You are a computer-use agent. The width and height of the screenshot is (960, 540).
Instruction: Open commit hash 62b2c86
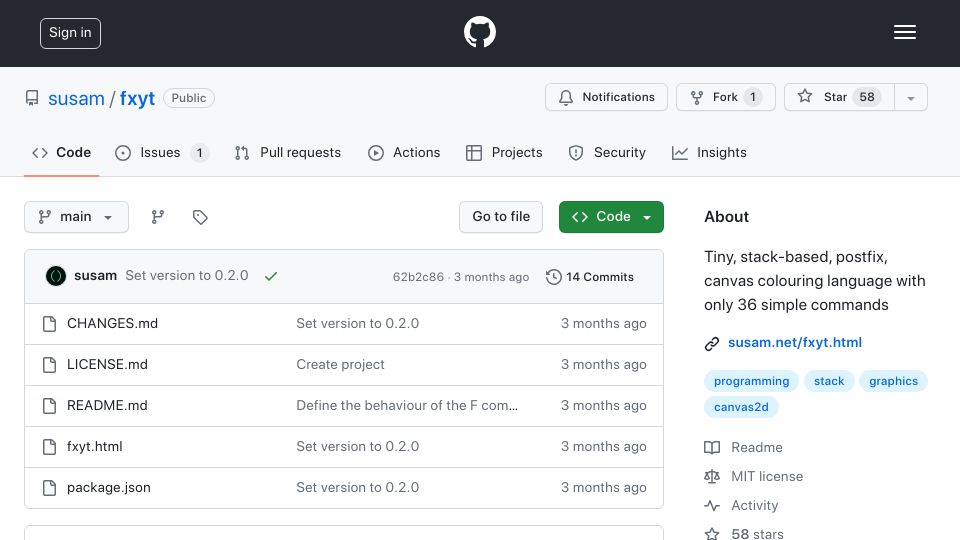tap(418, 277)
